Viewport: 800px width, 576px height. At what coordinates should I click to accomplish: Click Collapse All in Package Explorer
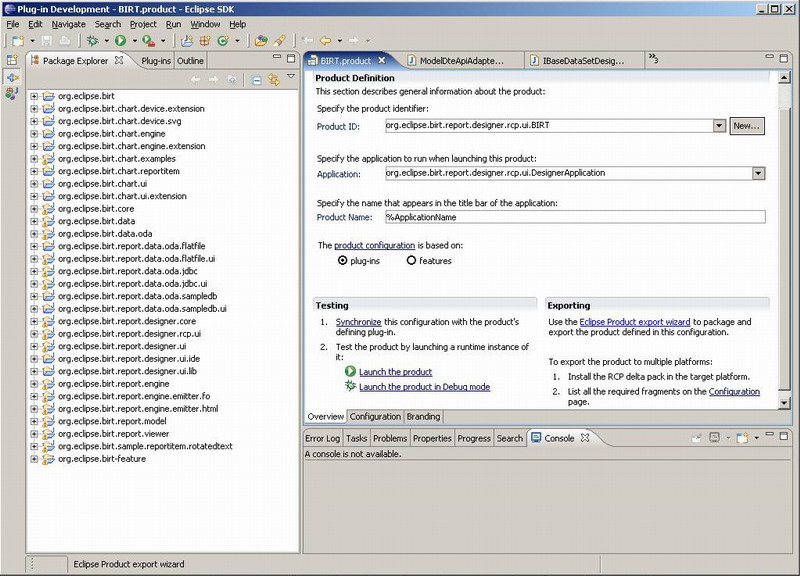coord(257,80)
